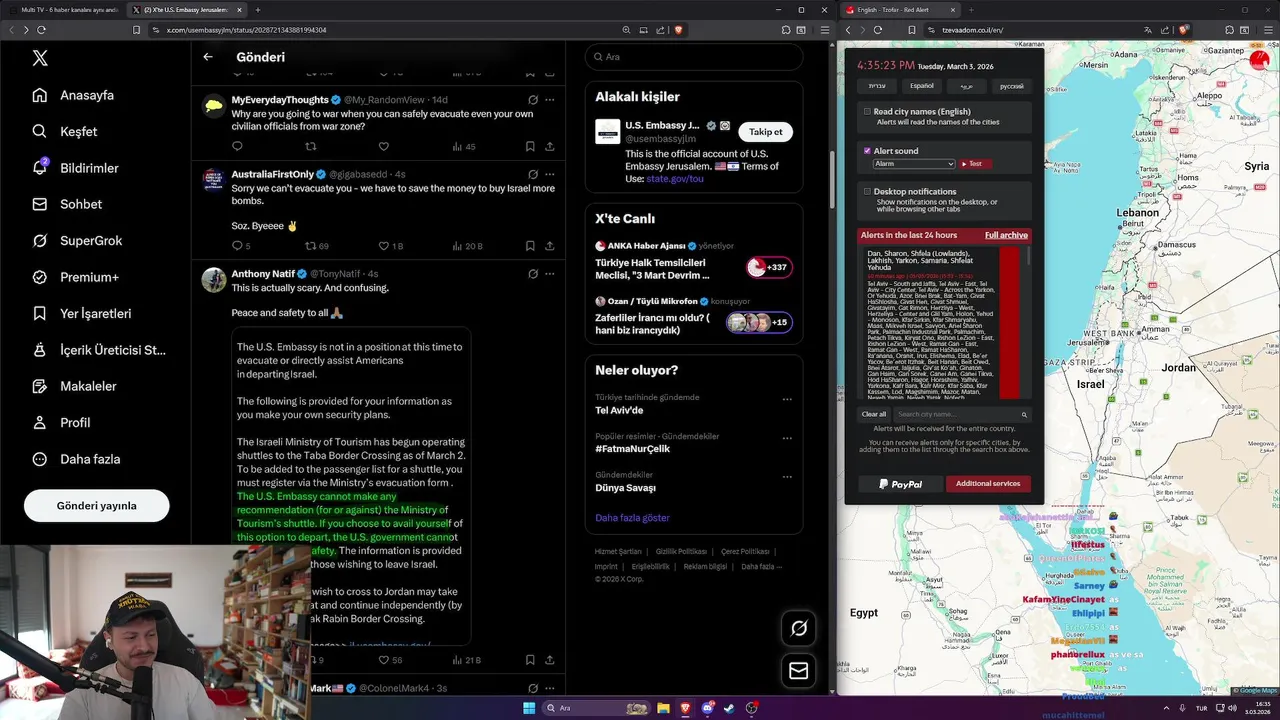Viewport: 1280px width, 720px height.
Task: Switch alerts language to עברית
Action: tap(876, 86)
